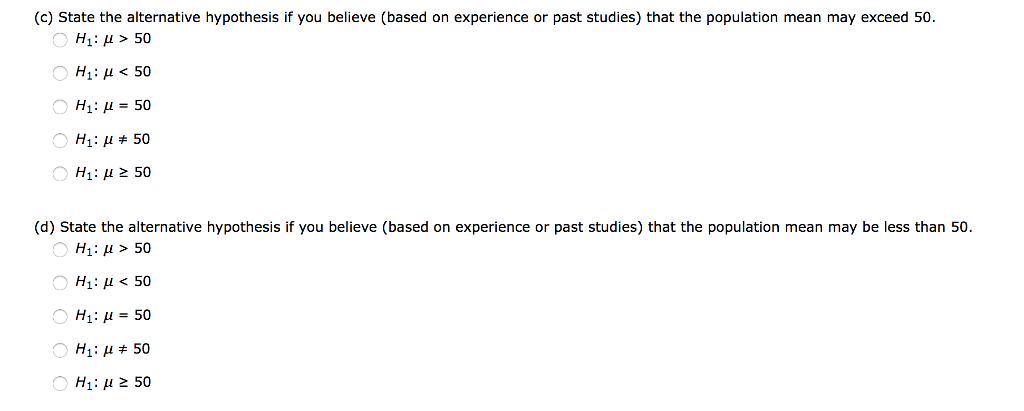
Task: Select H1: μ > 50 in part (d)
Action: (60, 250)
